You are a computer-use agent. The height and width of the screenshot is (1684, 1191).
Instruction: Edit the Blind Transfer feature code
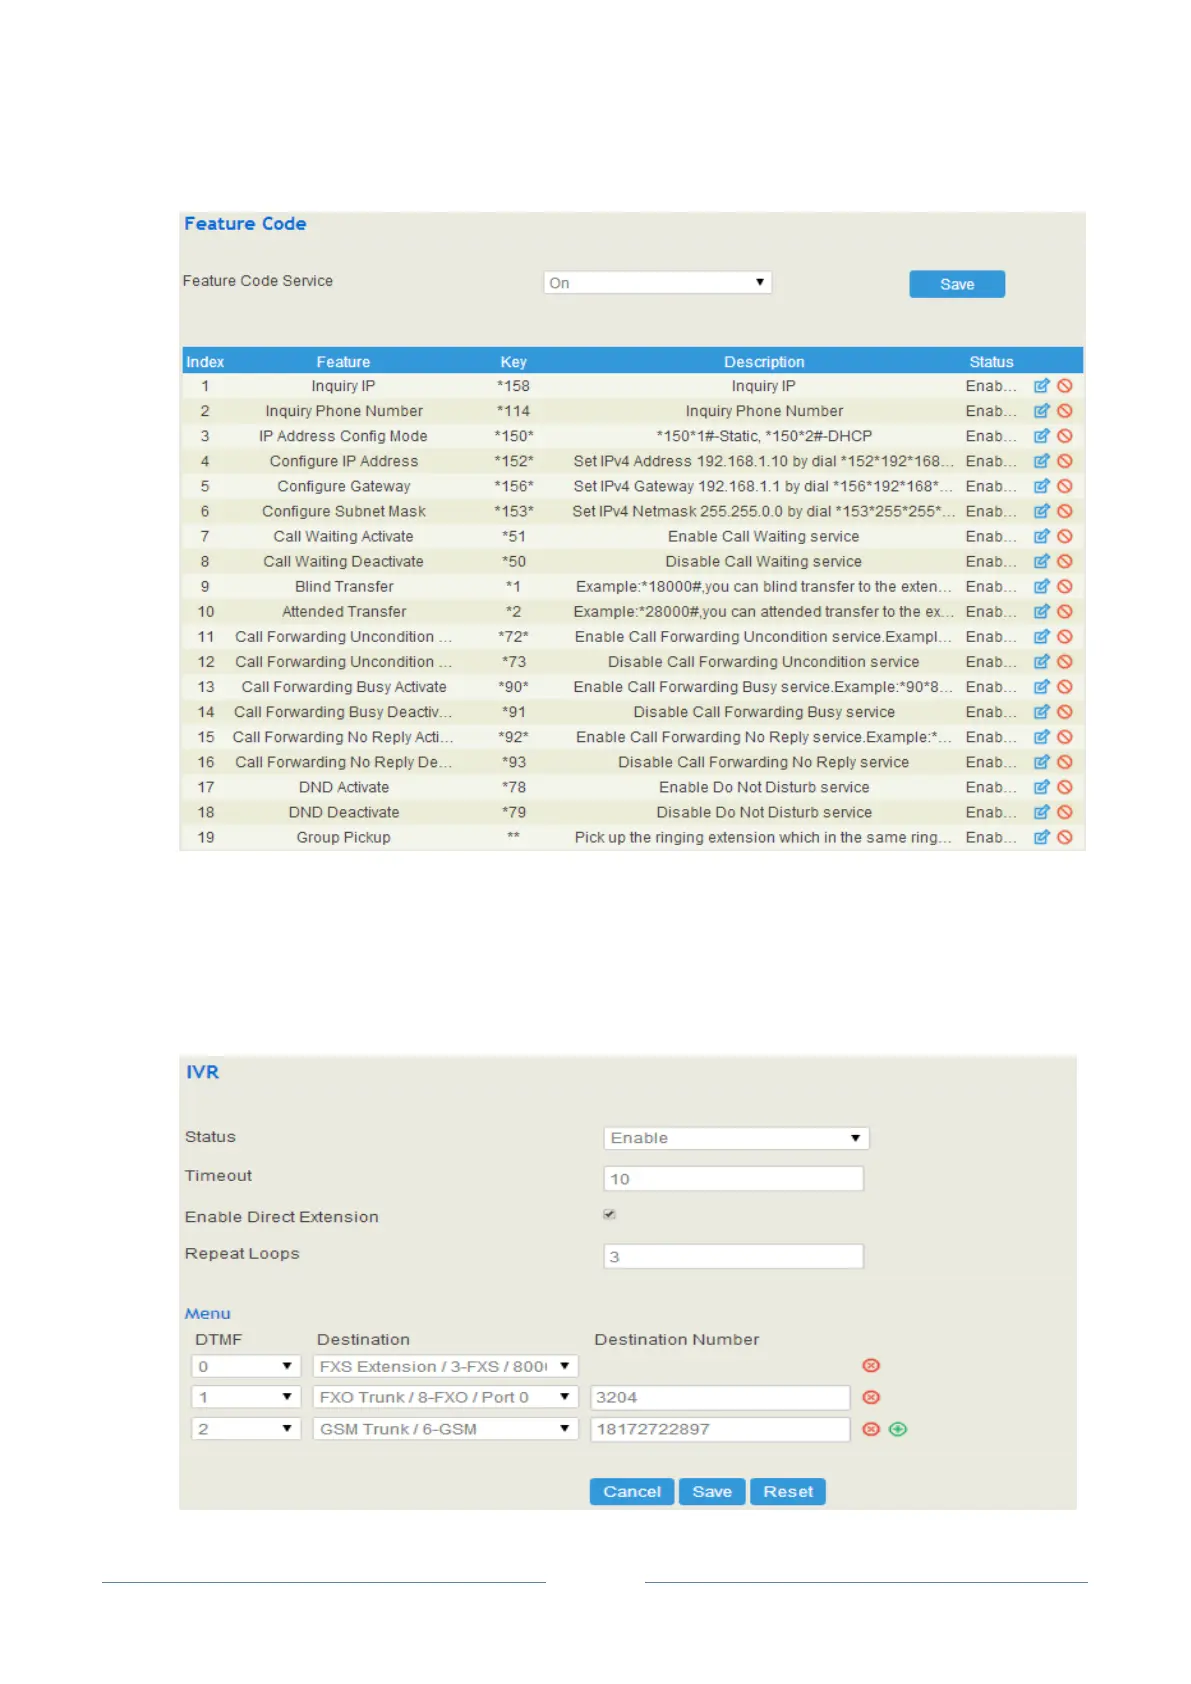click(1041, 586)
